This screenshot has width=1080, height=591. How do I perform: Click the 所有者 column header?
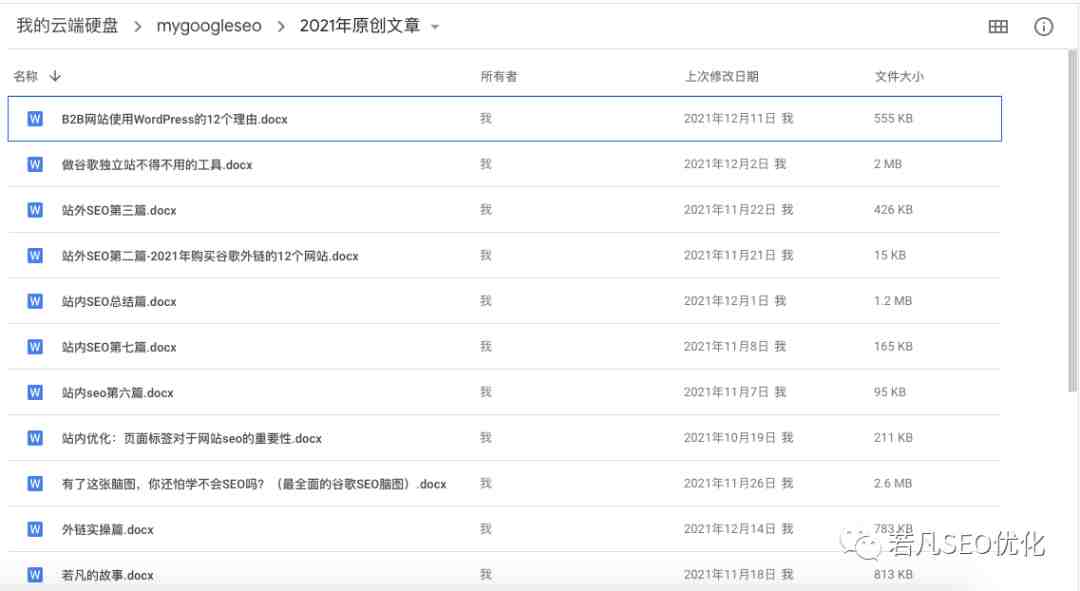pos(499,76)
